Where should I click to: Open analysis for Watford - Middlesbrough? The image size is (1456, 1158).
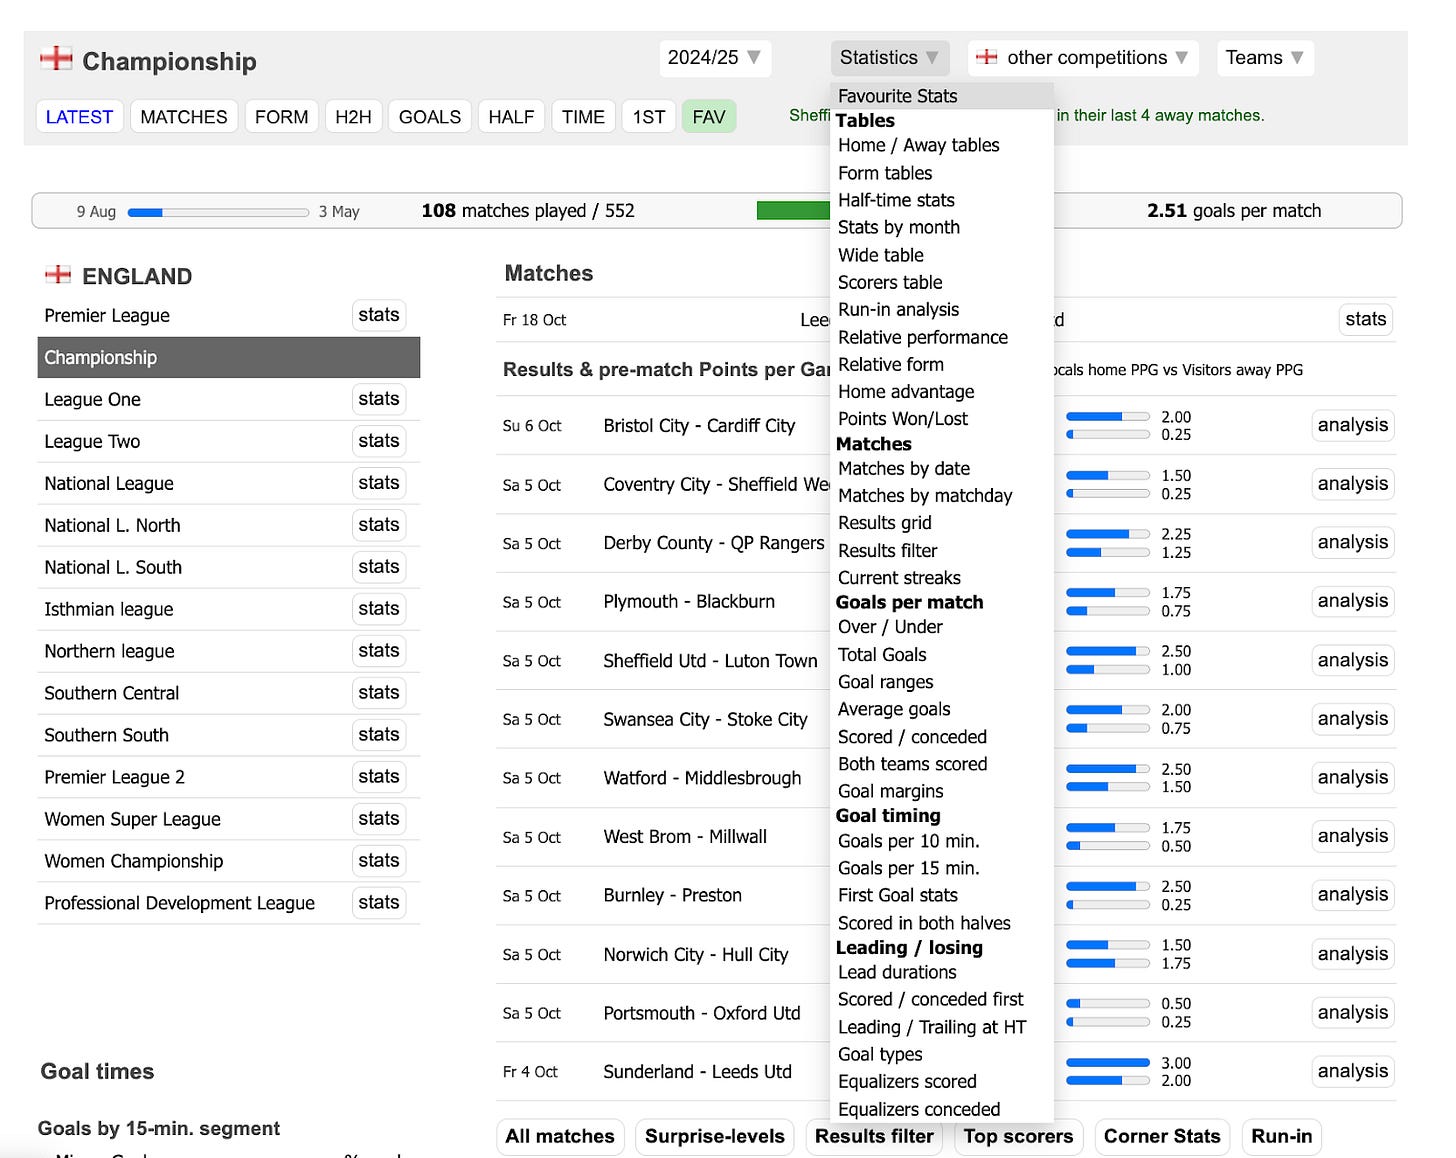coord(1352,777)
